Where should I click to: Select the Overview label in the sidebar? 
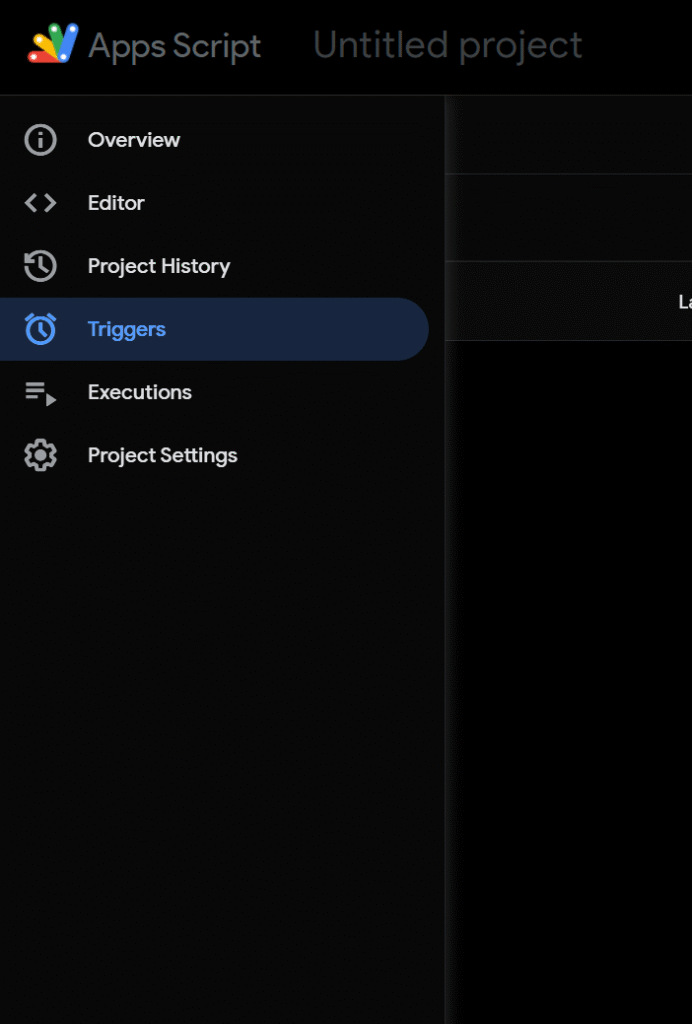pyautogui.click(x=134, y=140)
